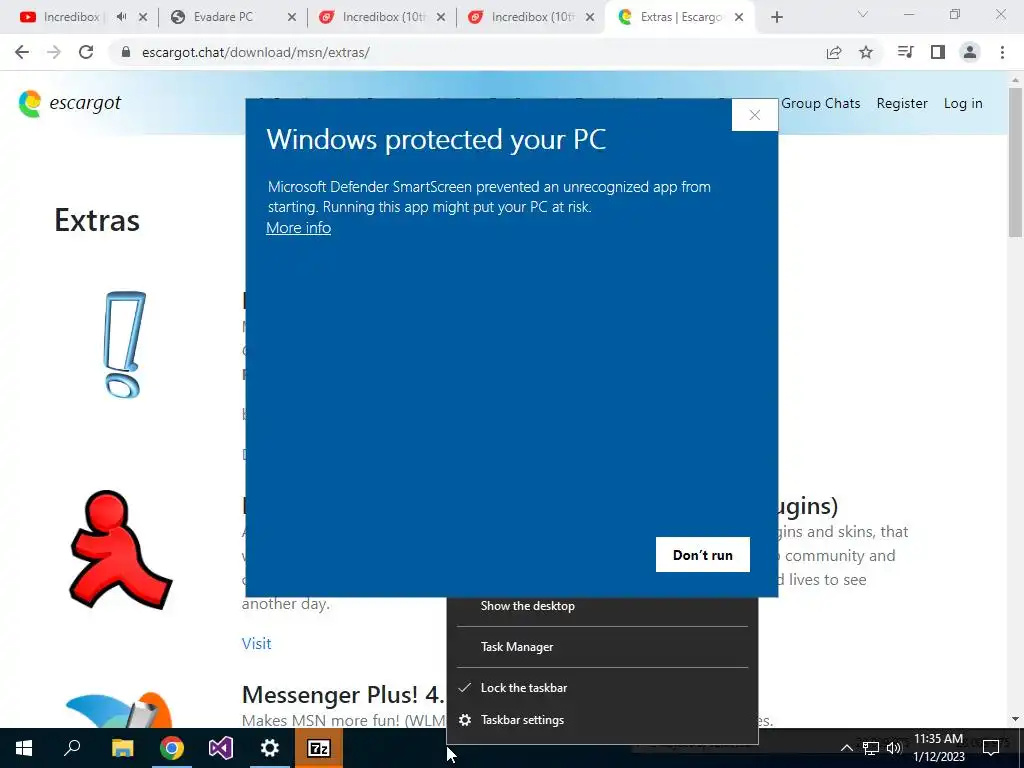
Task: Open the Chrome side panel icon
Action: click(x=938, y=52)
